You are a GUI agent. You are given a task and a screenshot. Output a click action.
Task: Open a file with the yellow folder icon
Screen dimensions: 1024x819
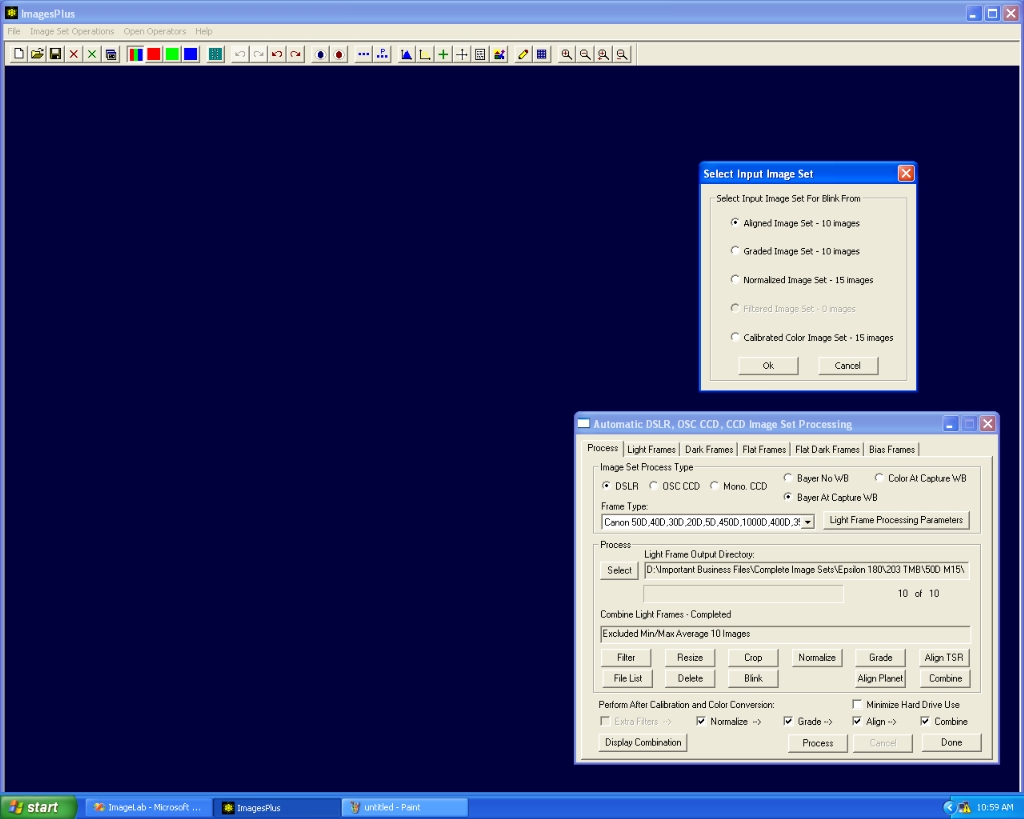(x=37, y=54)
